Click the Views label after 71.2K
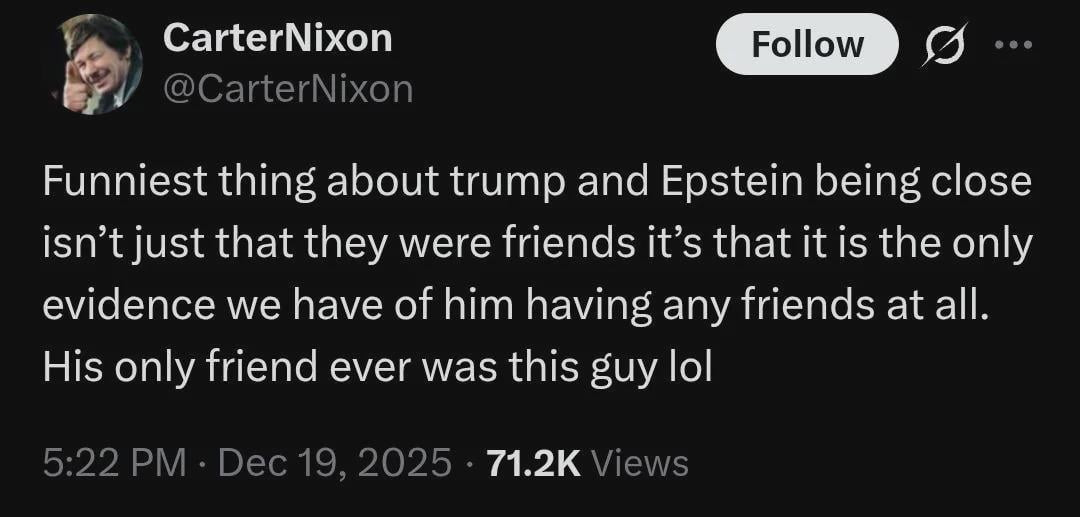 click(640, 463)
